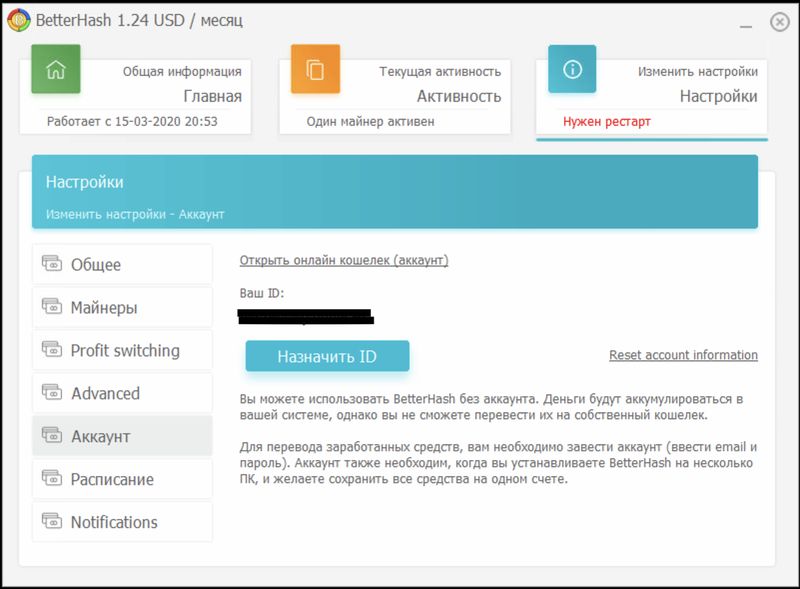Click the BetterHash logo in title bar
Image resolution: width=800 pixels, height=589 pixels.
pos(19,20)
